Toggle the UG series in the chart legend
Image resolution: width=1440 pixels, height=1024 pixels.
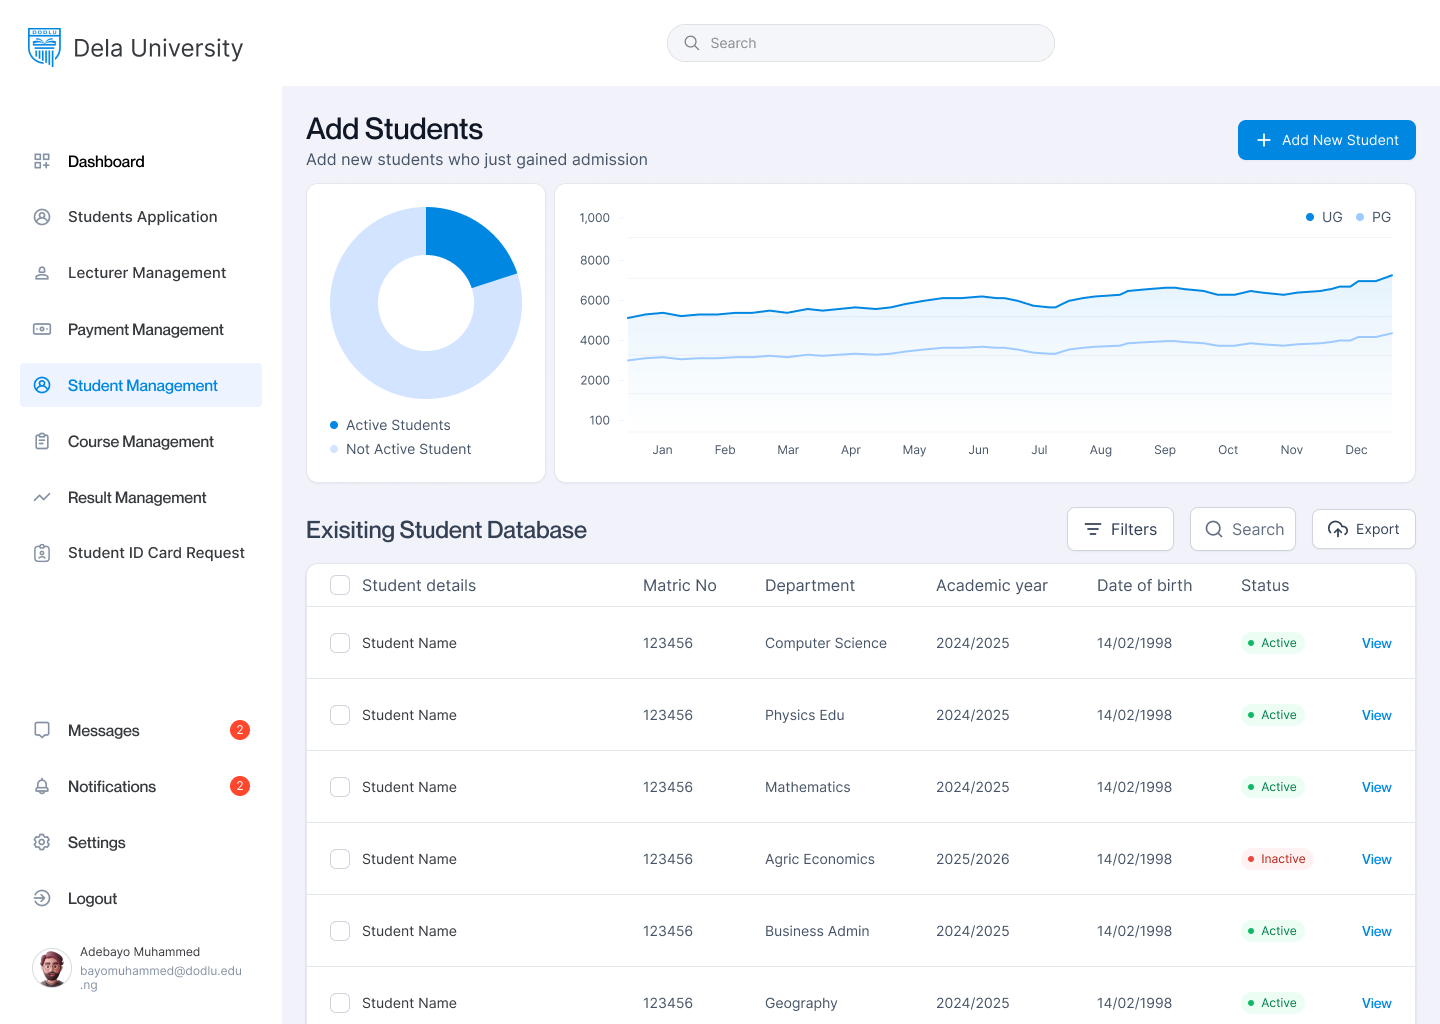[x=1323, y=217]
